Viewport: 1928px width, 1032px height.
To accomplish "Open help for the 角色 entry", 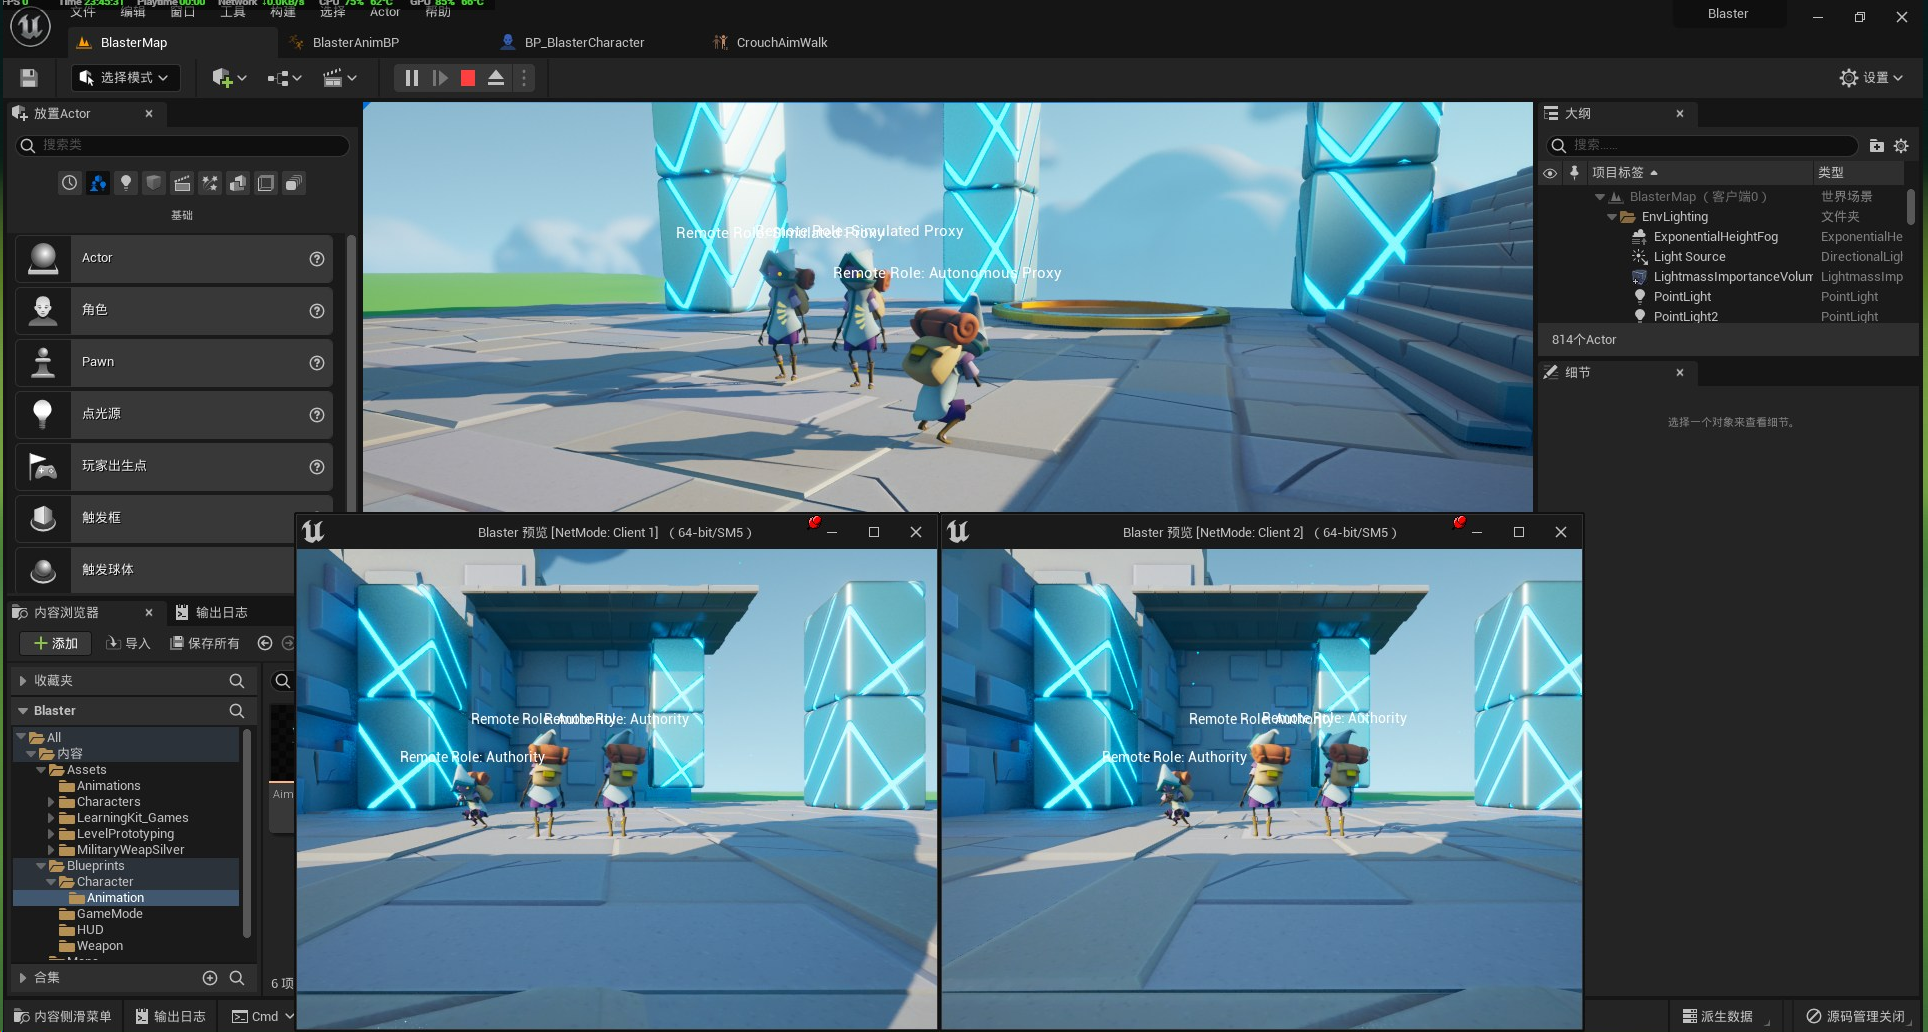I will [317, 311].
